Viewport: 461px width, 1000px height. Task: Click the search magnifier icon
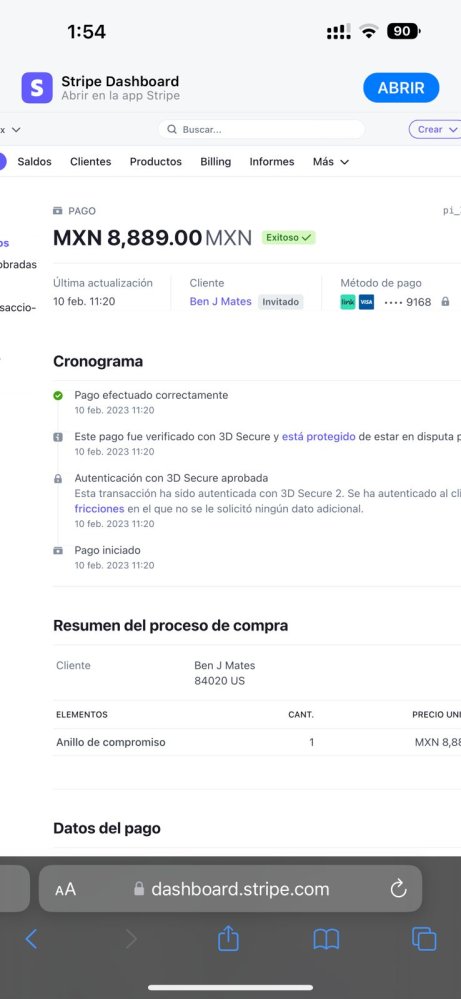click(172, 129)
